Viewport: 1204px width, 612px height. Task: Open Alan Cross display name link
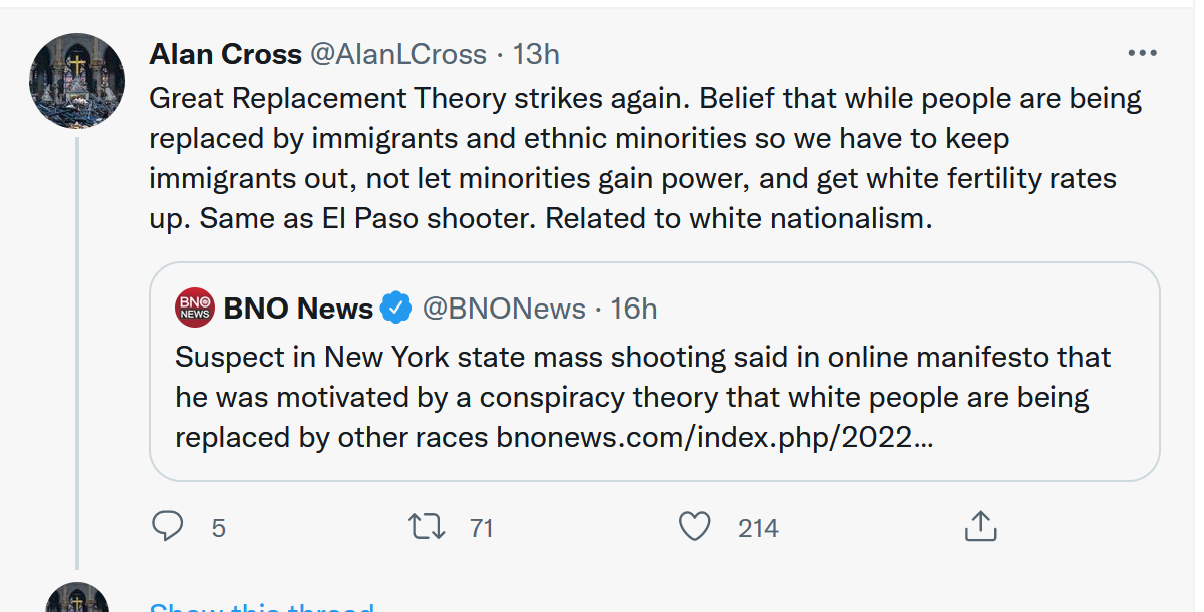(x=223, y=54)
